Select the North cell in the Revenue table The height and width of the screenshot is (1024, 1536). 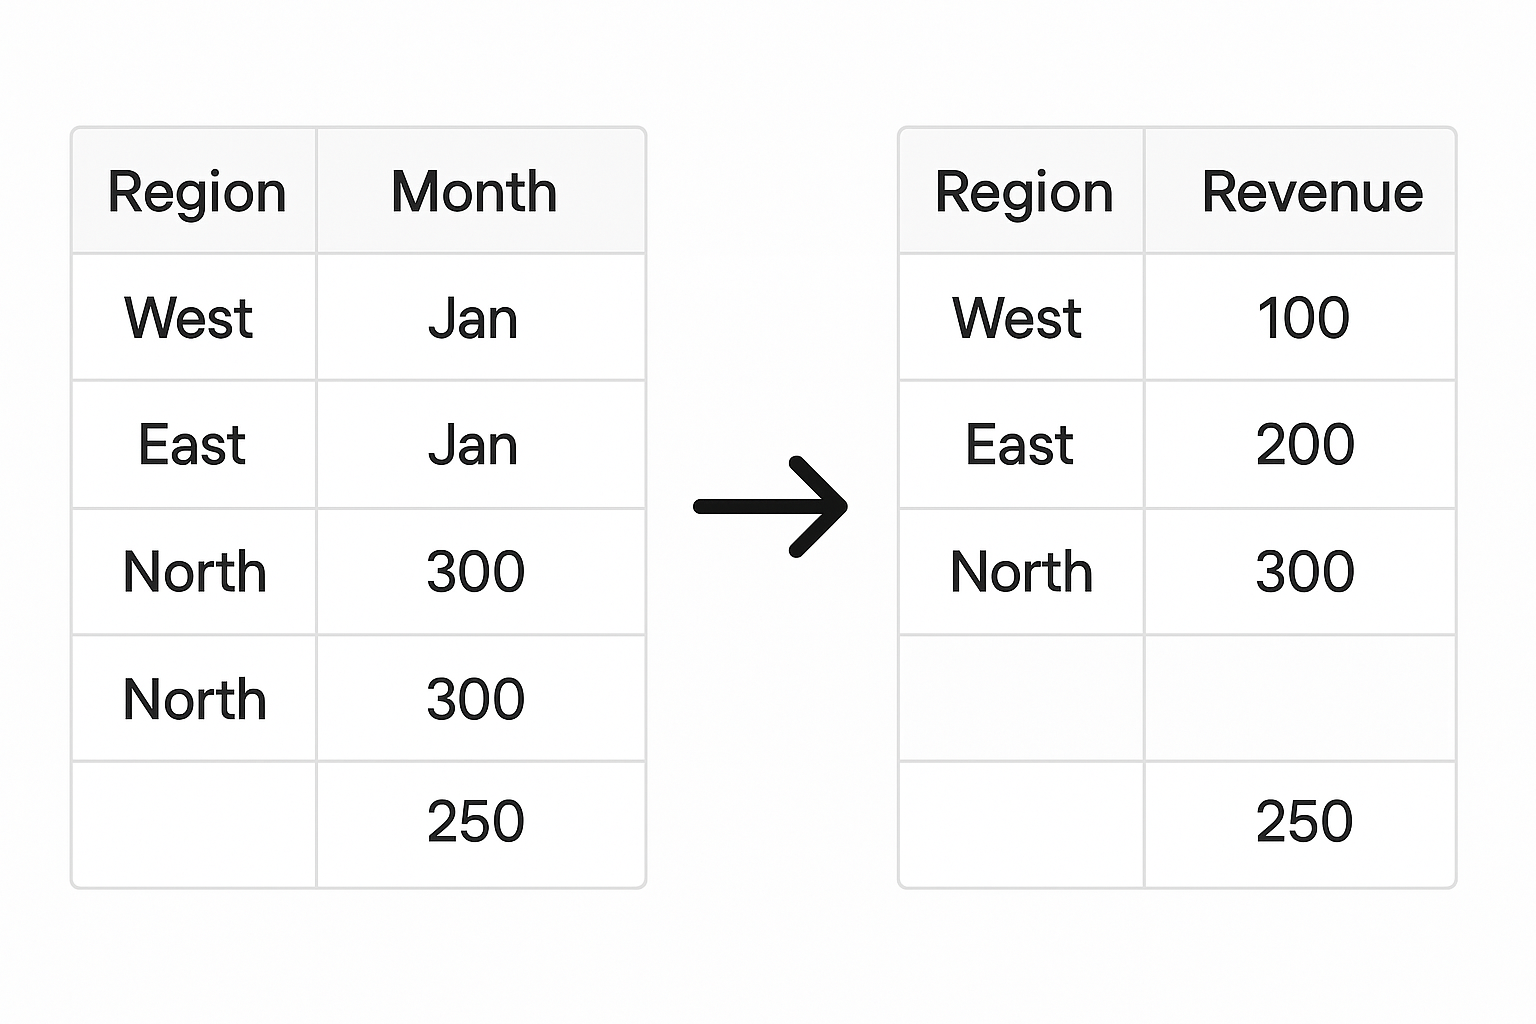[1021, 572]
